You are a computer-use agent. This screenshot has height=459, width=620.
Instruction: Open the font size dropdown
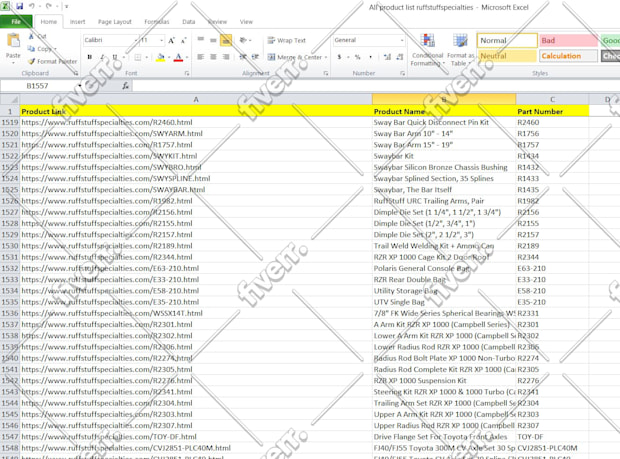point(161,40)
